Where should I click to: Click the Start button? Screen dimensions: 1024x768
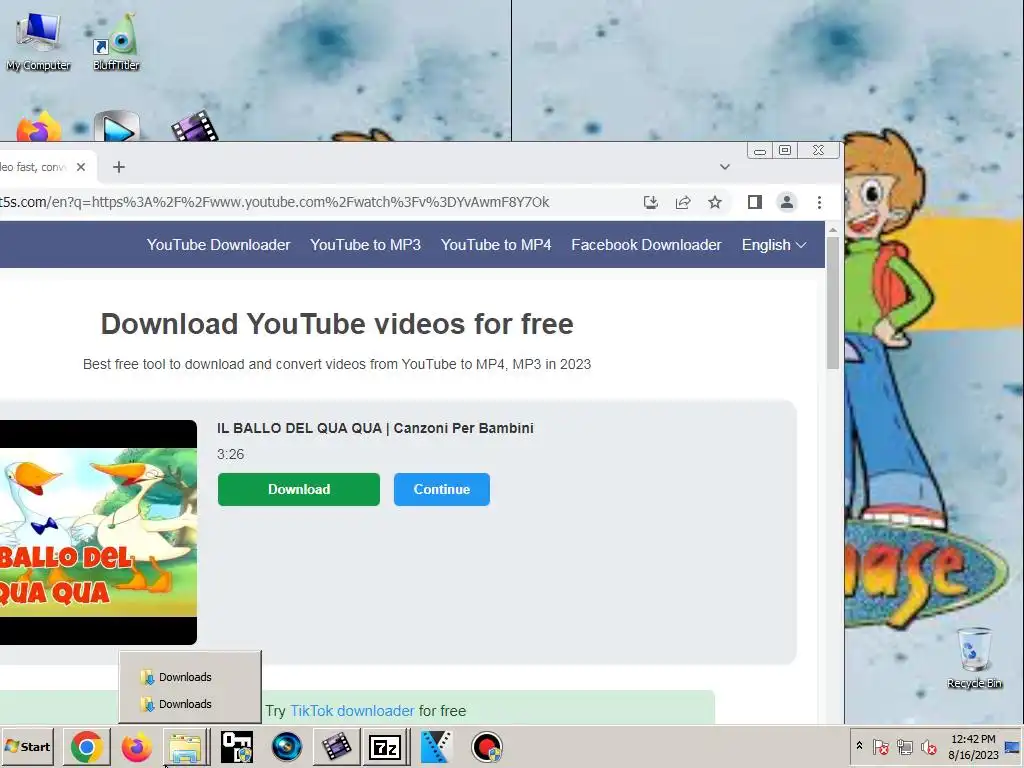[x=27, y=747]
